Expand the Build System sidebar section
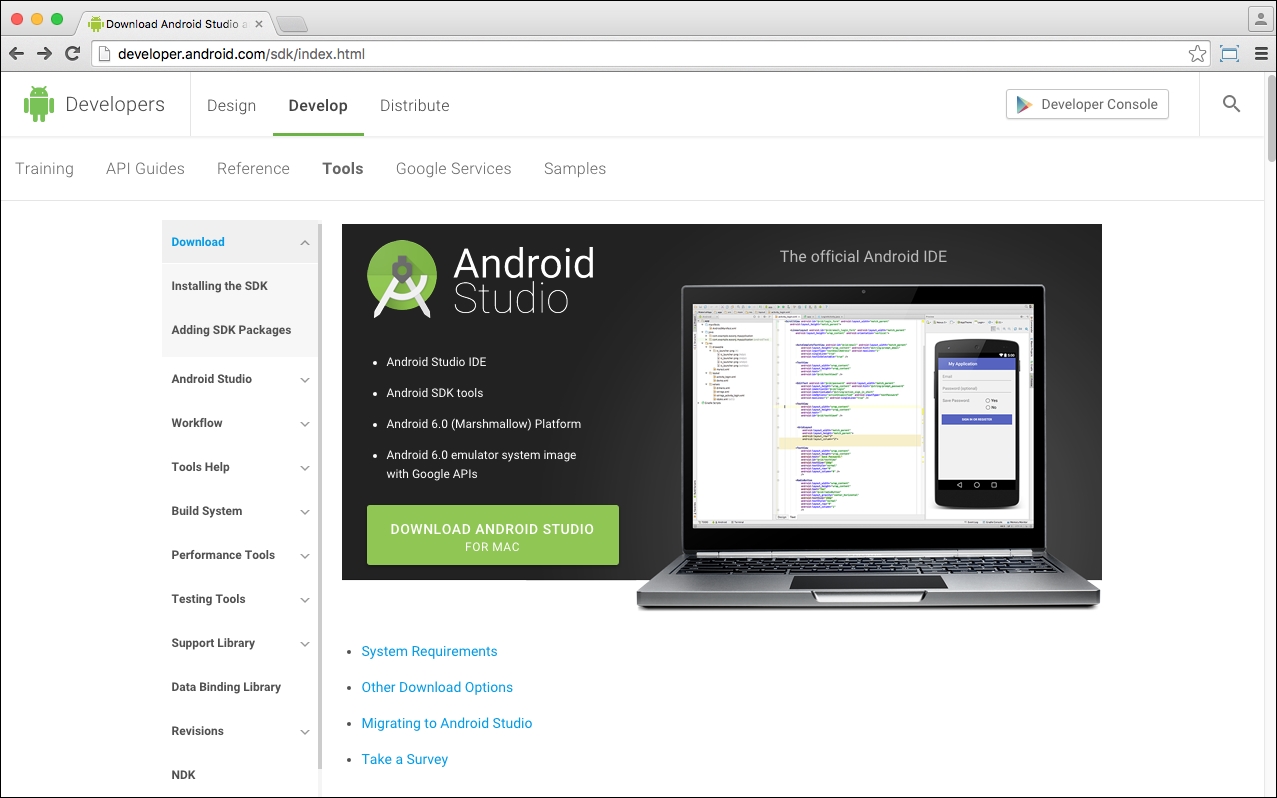This screenshot has width=1277, height=798. tap(305, 512)
